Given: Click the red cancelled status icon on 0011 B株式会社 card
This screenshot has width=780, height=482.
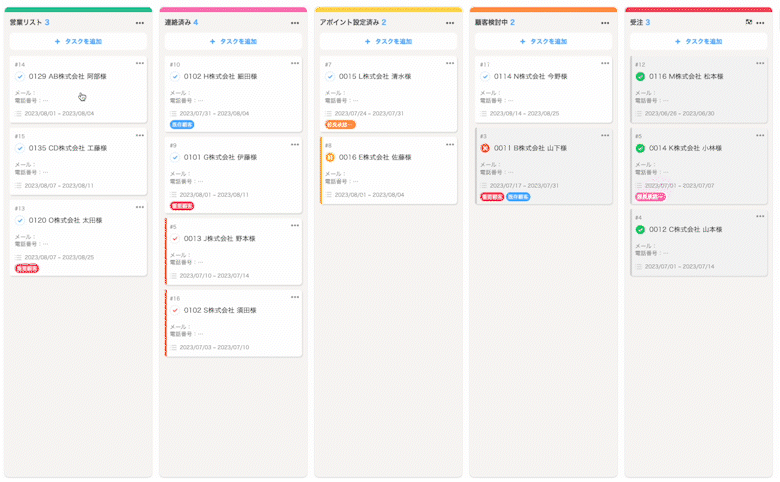Looking at the screenshot, I should click(485, 148).
